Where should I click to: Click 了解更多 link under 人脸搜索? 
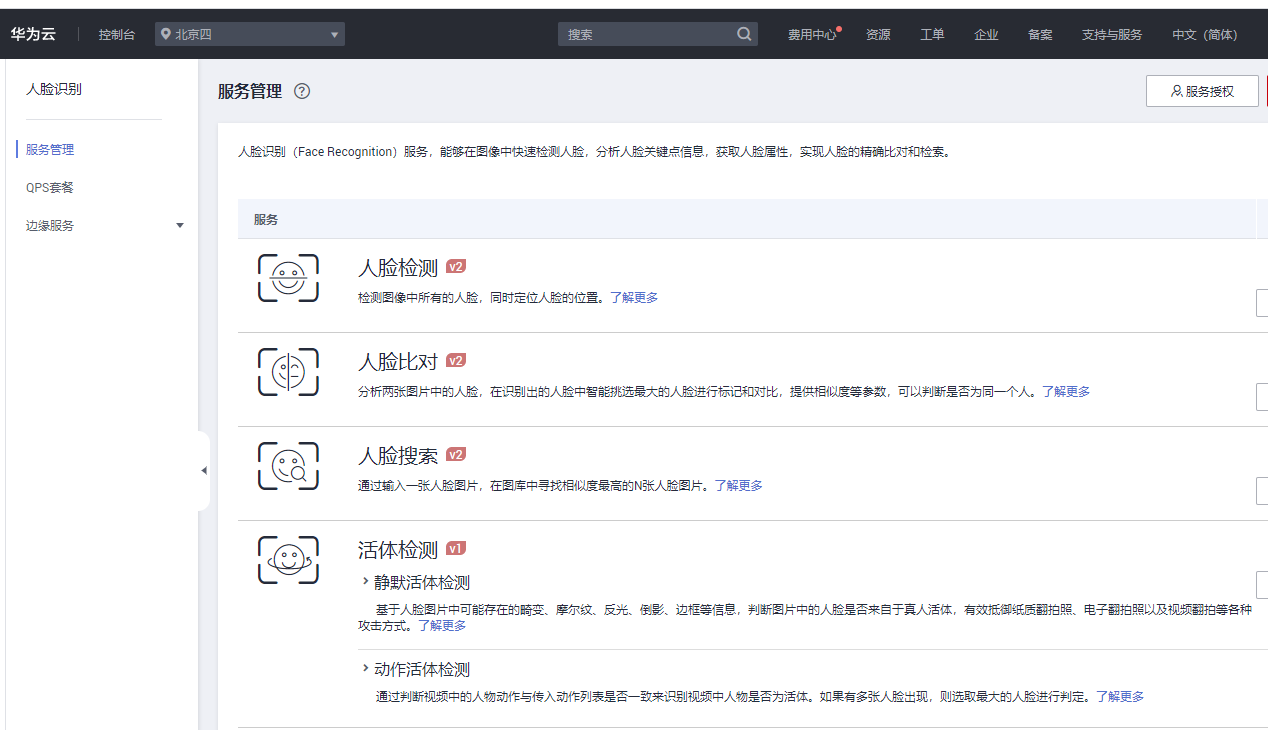(738, 485)
